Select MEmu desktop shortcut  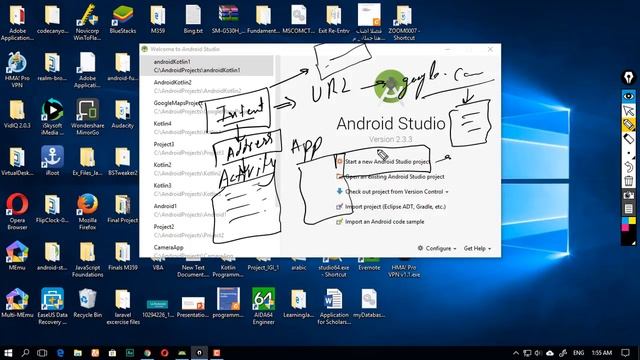pos(17,256)
